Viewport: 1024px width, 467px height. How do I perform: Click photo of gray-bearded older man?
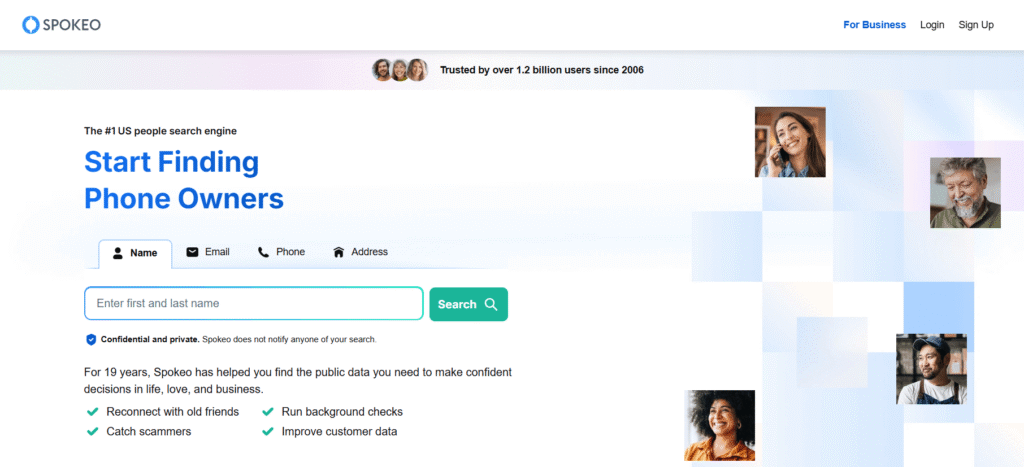point(965,192)
